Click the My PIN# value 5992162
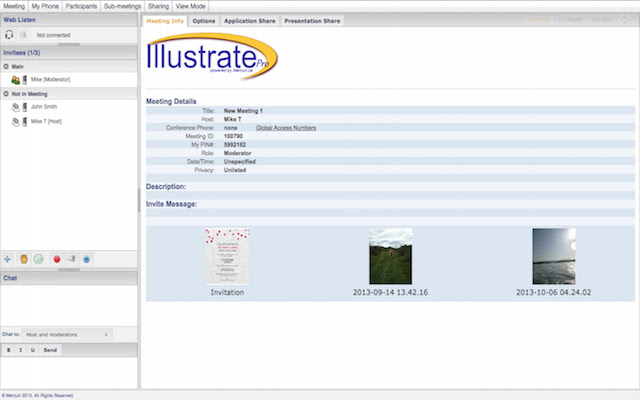Viewport: 640px width, 400px height. [235, 145]
